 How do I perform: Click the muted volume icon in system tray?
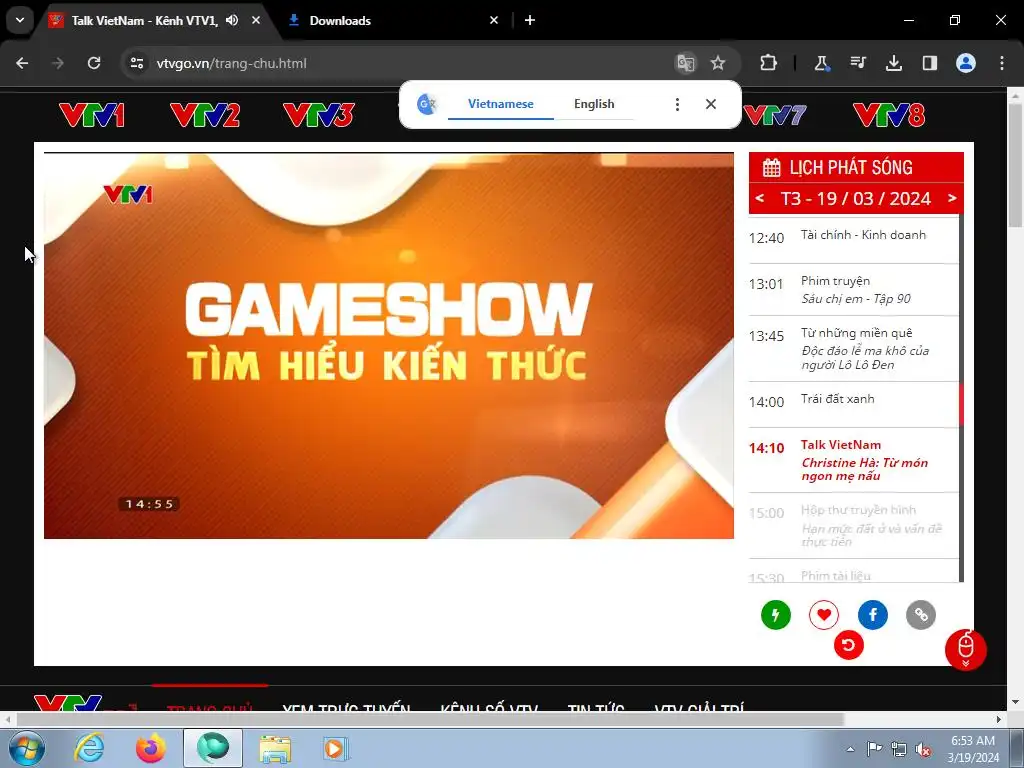923,749
